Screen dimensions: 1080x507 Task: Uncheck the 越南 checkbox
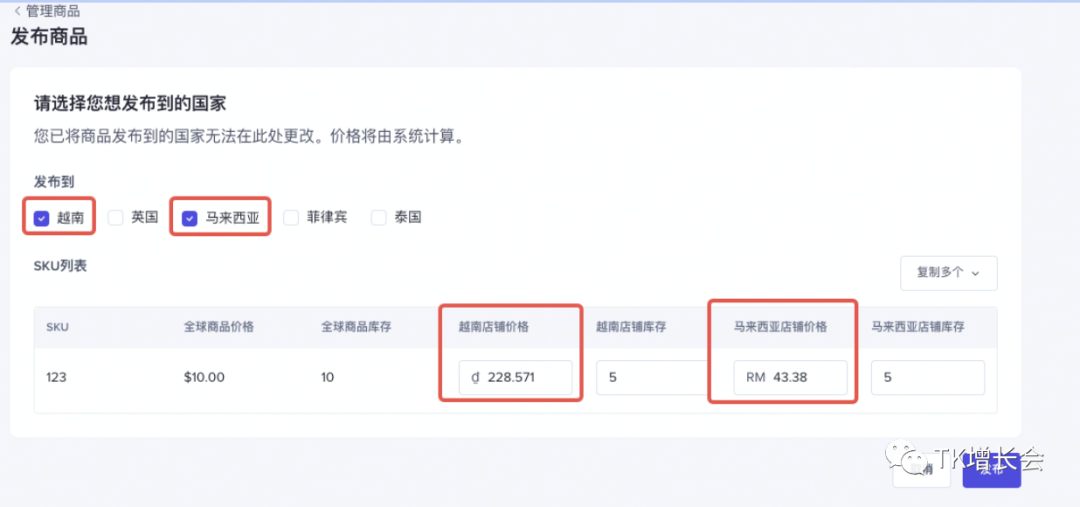[x=41, y=217]
